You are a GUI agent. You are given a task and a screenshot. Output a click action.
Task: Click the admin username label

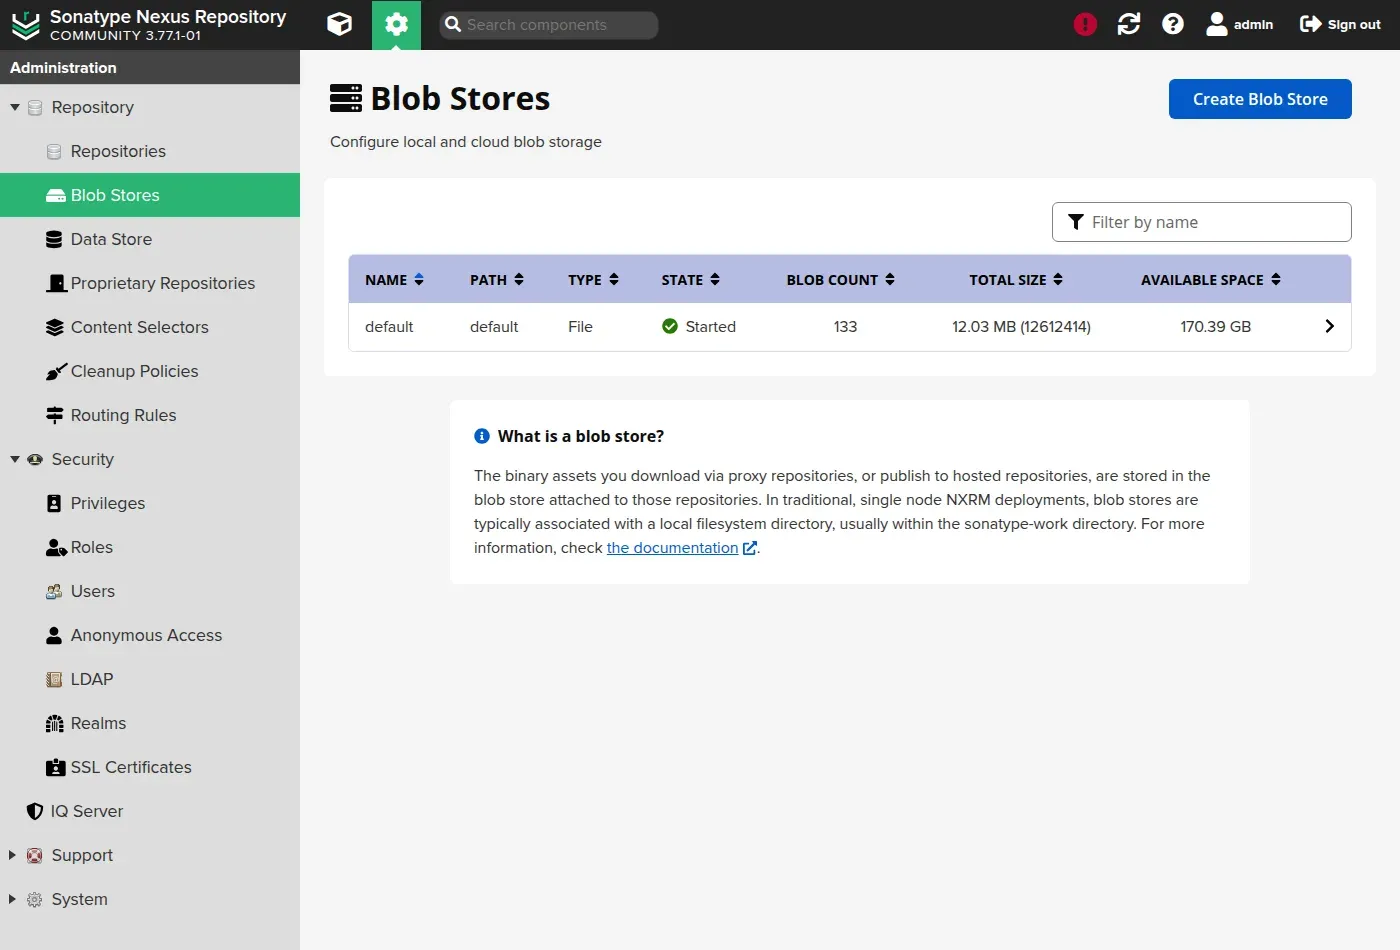point(1253,24)
